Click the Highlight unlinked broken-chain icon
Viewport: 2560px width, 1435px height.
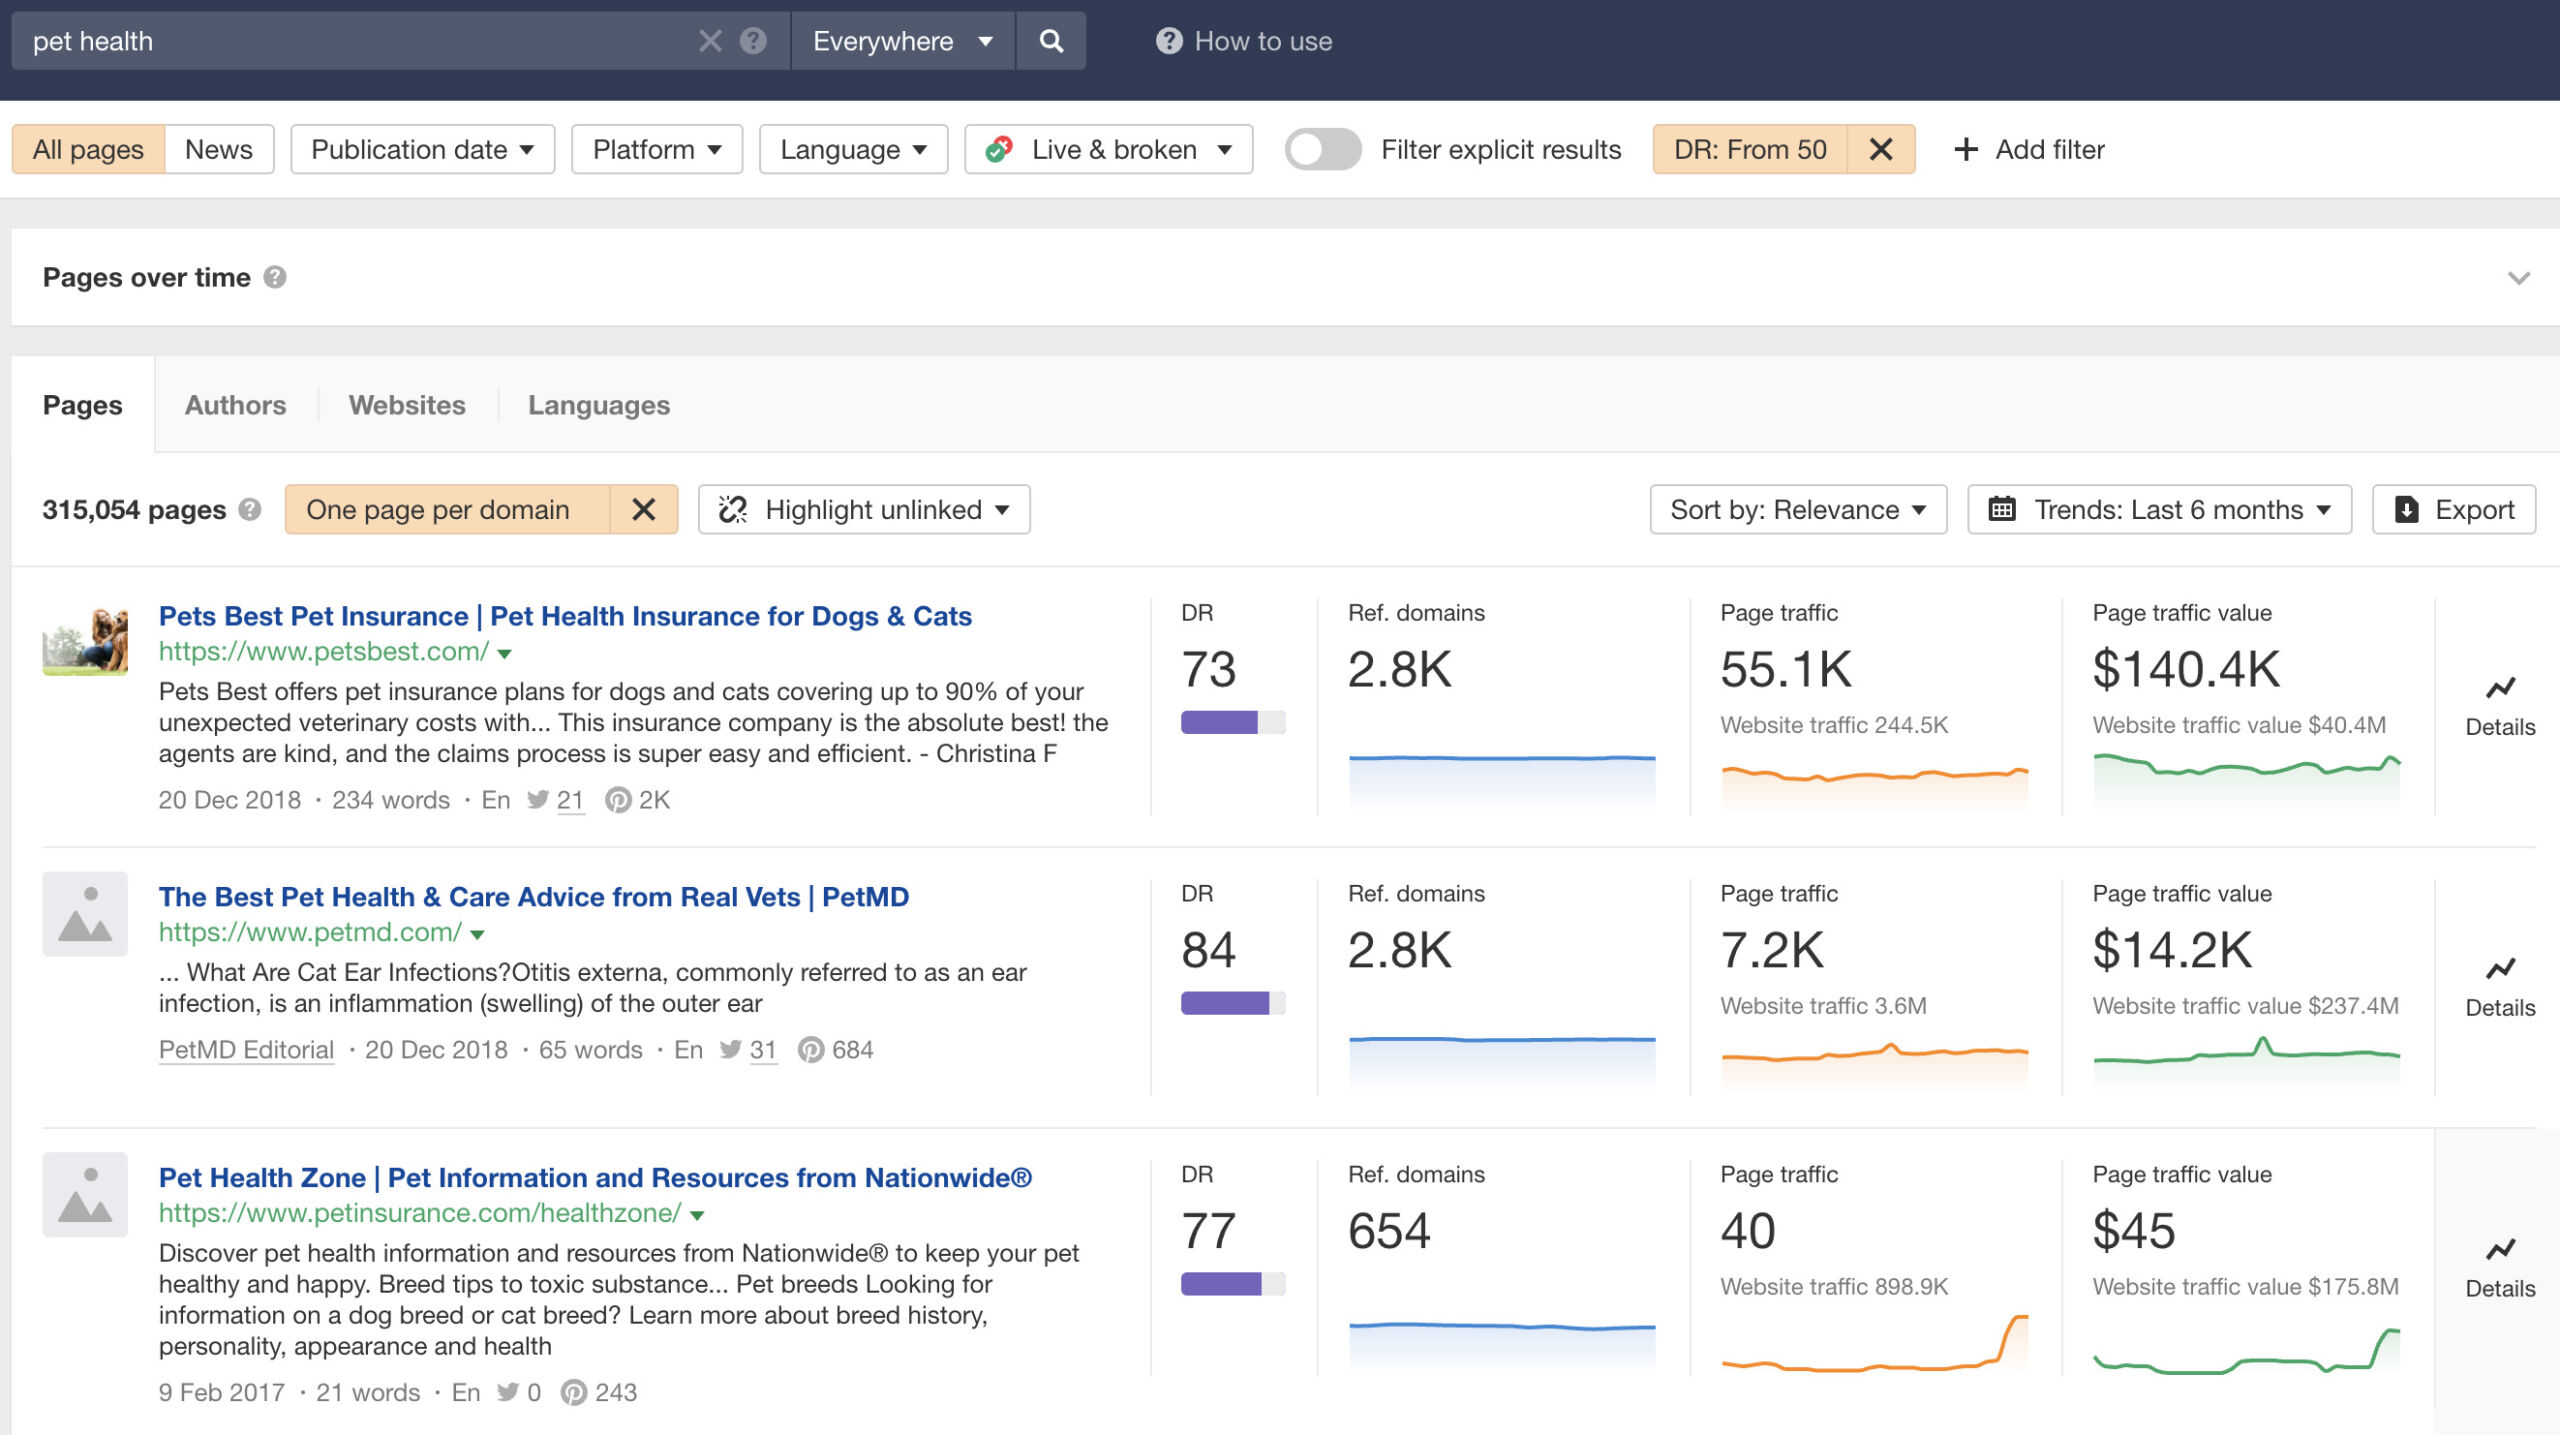[x=734, y=509]
